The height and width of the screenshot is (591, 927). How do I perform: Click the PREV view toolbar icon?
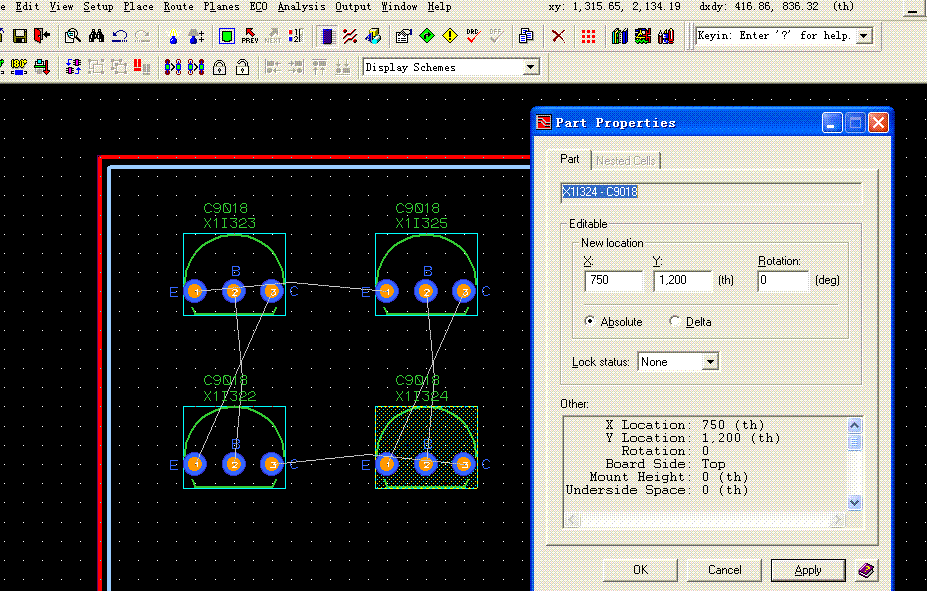pyautogui.click(x=249, y=36)
